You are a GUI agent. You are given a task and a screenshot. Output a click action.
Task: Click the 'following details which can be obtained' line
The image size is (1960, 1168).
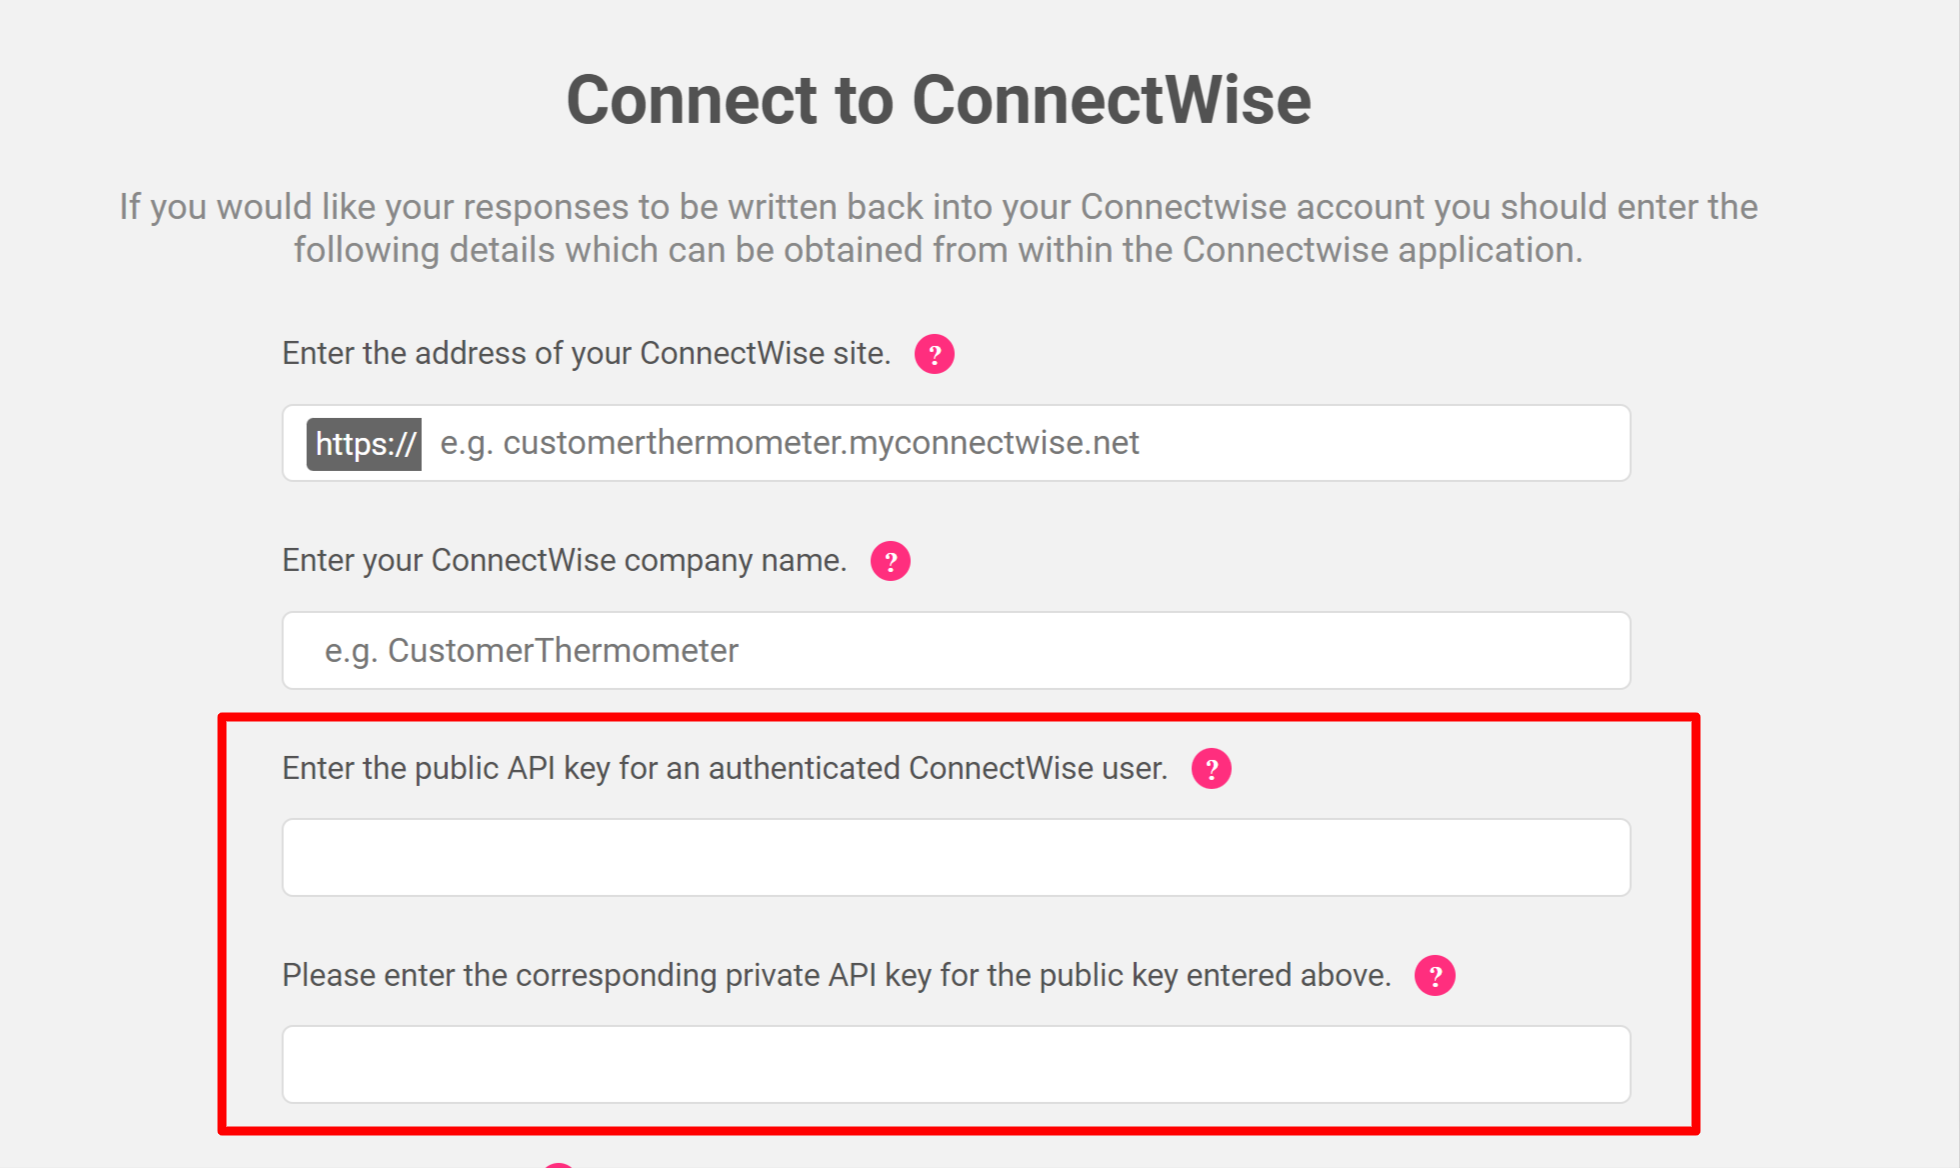coord(938,250)
